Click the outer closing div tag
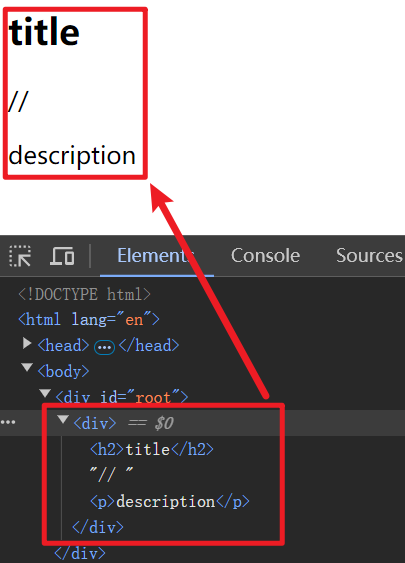Image resolution: width=405 pixels, height=563 pixels. (x=80, y=553)
